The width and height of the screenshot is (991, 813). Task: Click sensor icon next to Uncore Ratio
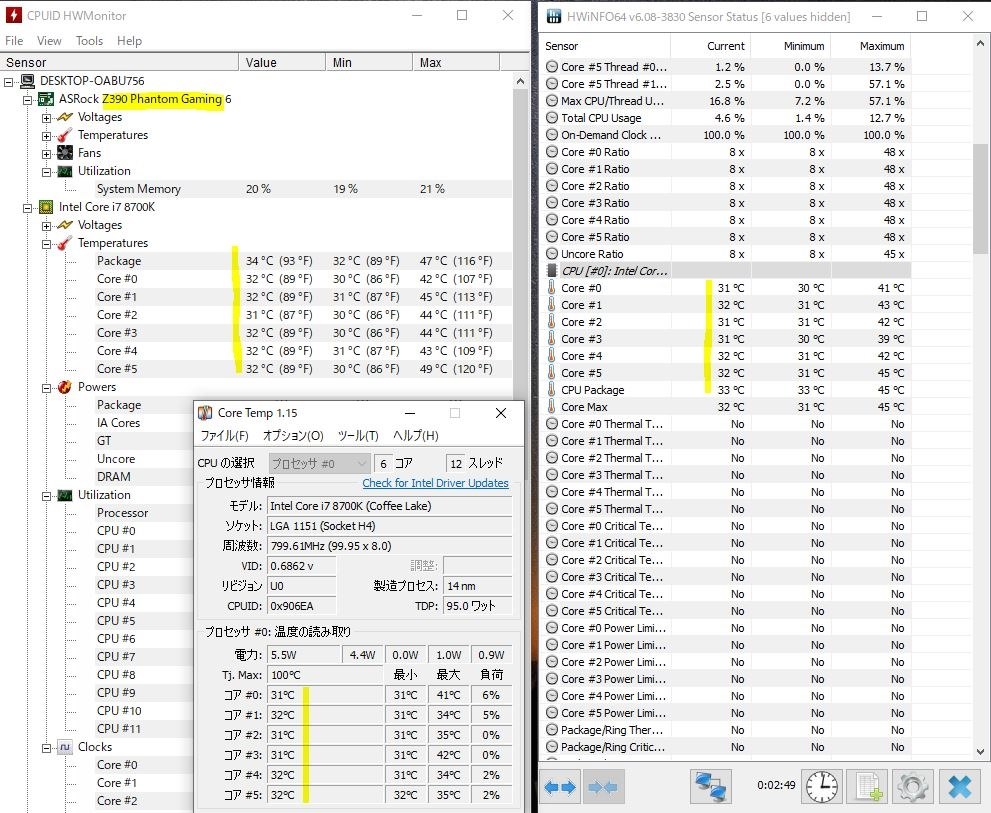[552, 254]
